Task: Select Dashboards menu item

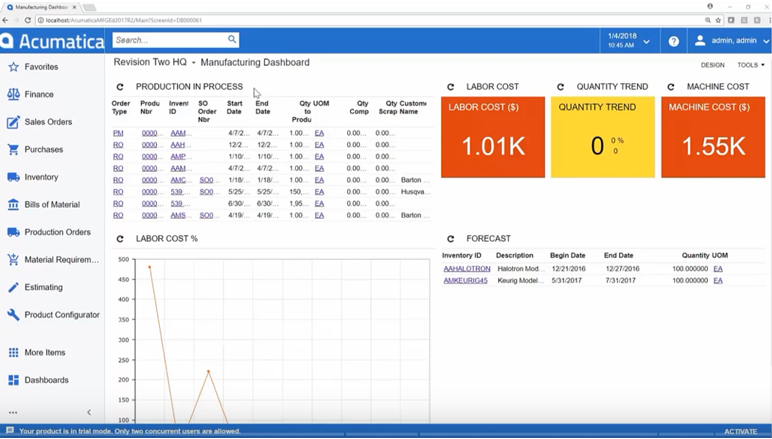Action: 46,380
